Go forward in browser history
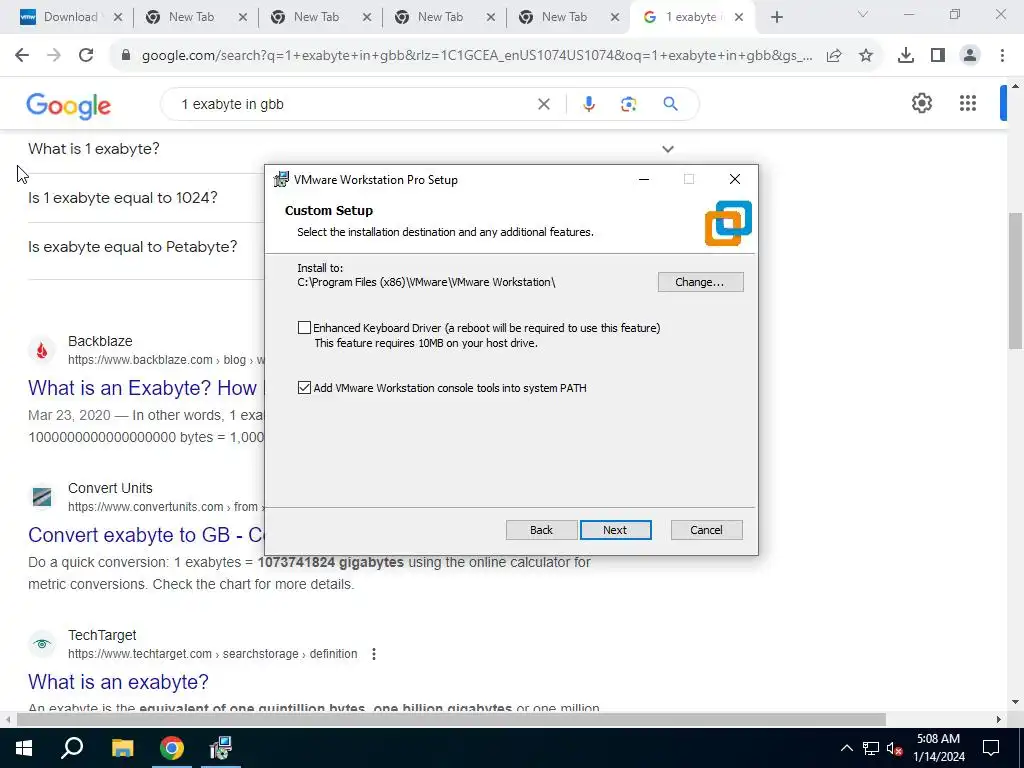 tap(54, 56)
